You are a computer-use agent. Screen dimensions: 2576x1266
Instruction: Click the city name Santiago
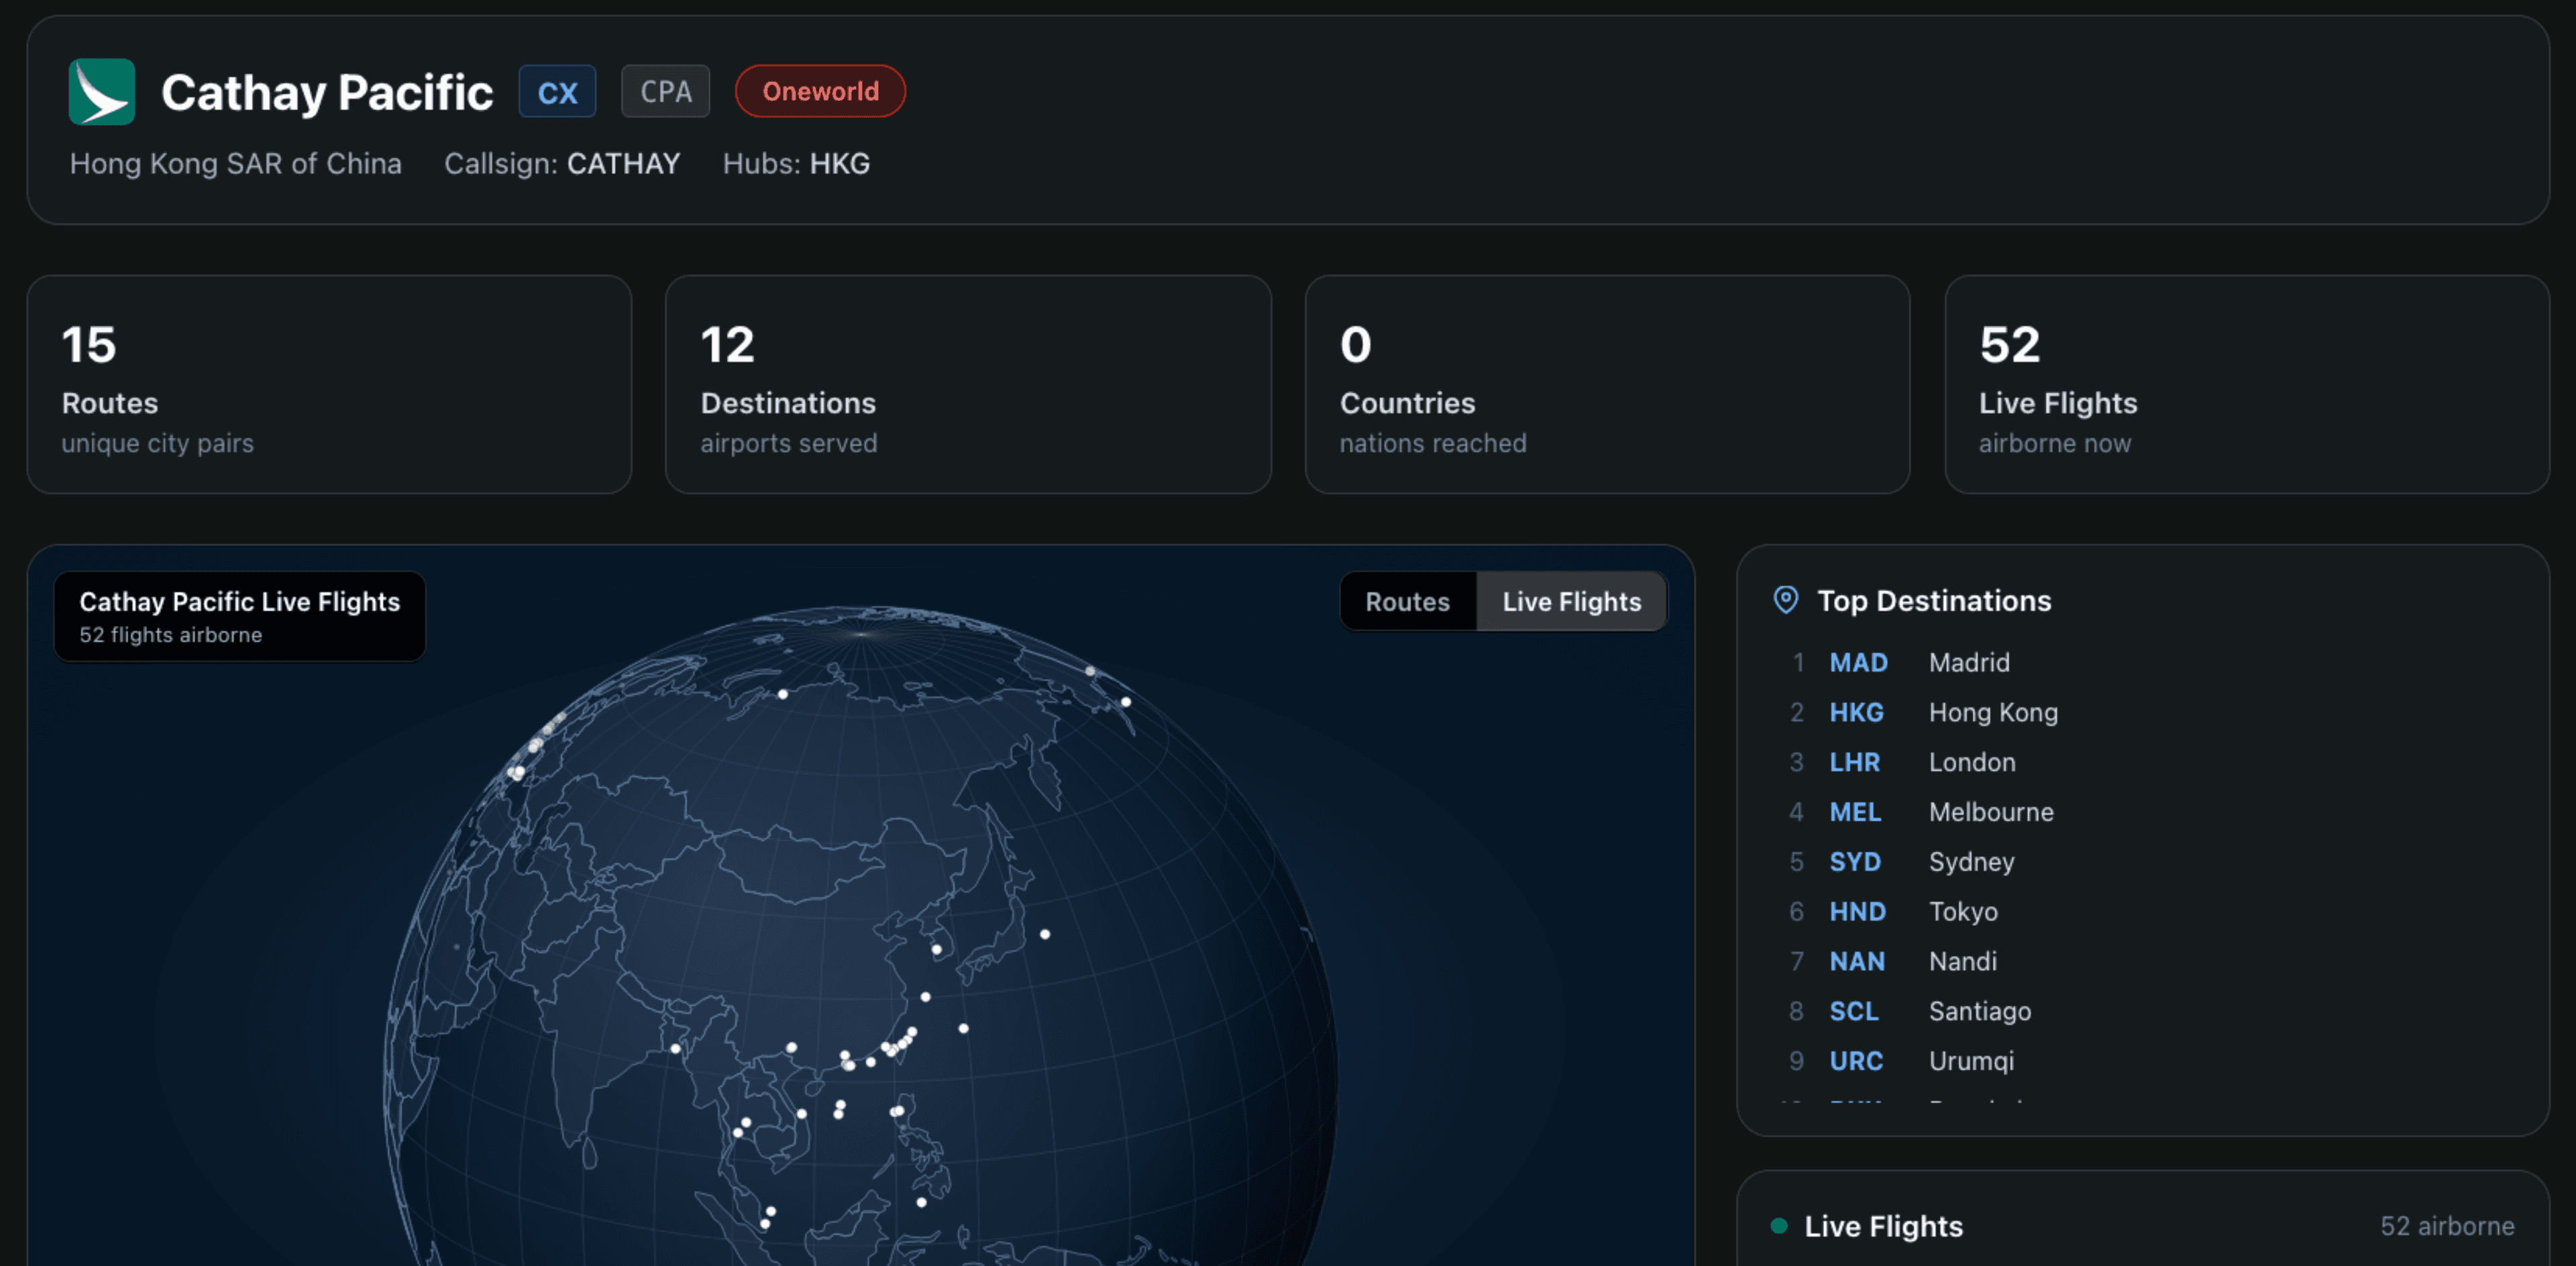(x=1980, y=1011)
